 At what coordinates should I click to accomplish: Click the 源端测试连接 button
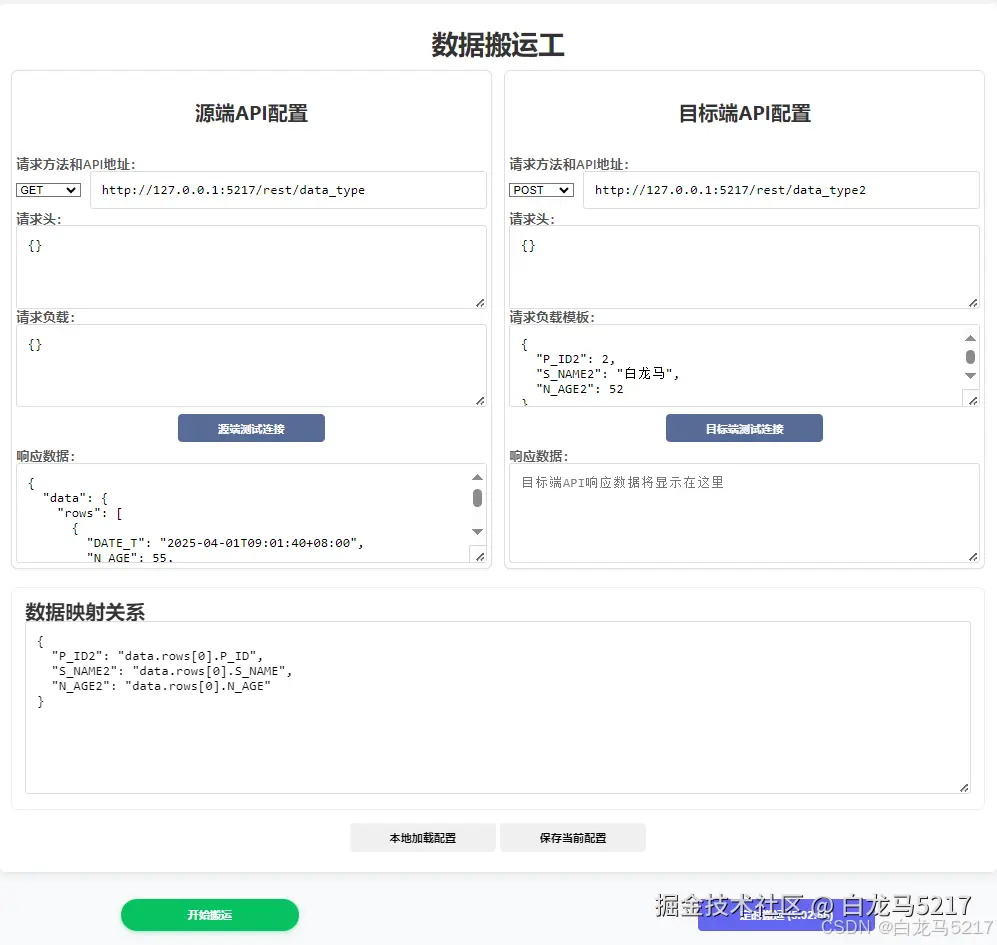click(x=251, y=427)
